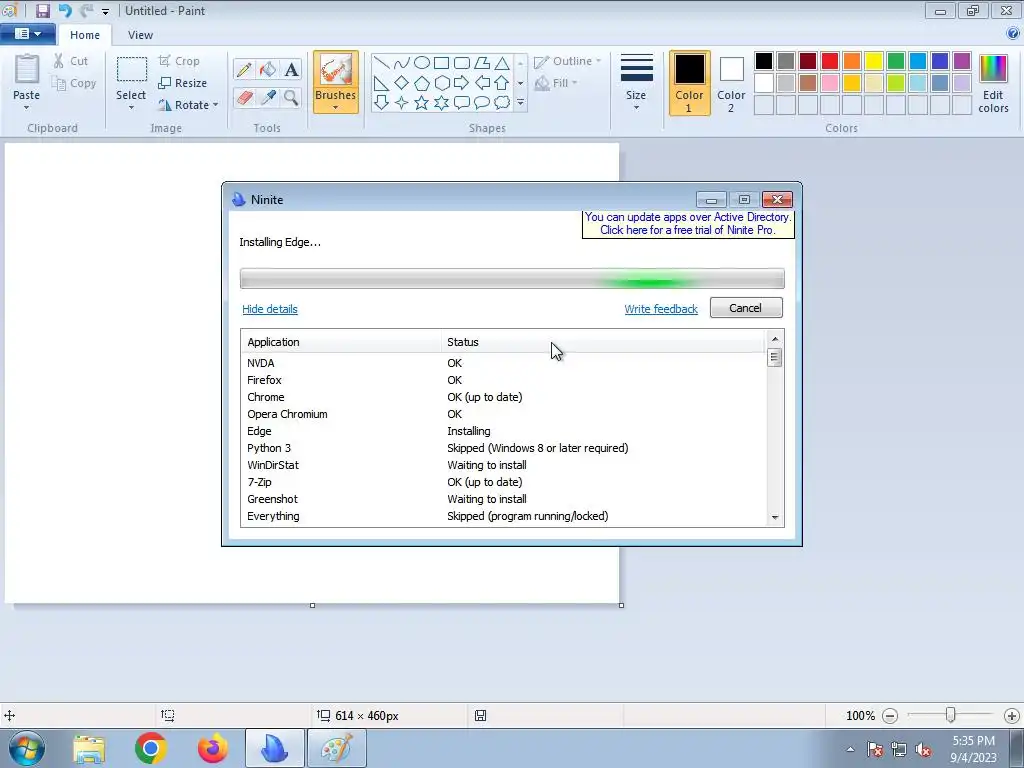Image resolution: width=1024 pixels, height=768 pixels.
Task: Select Color 1 button
Action: pyautogui.click(x=690, y=83)
